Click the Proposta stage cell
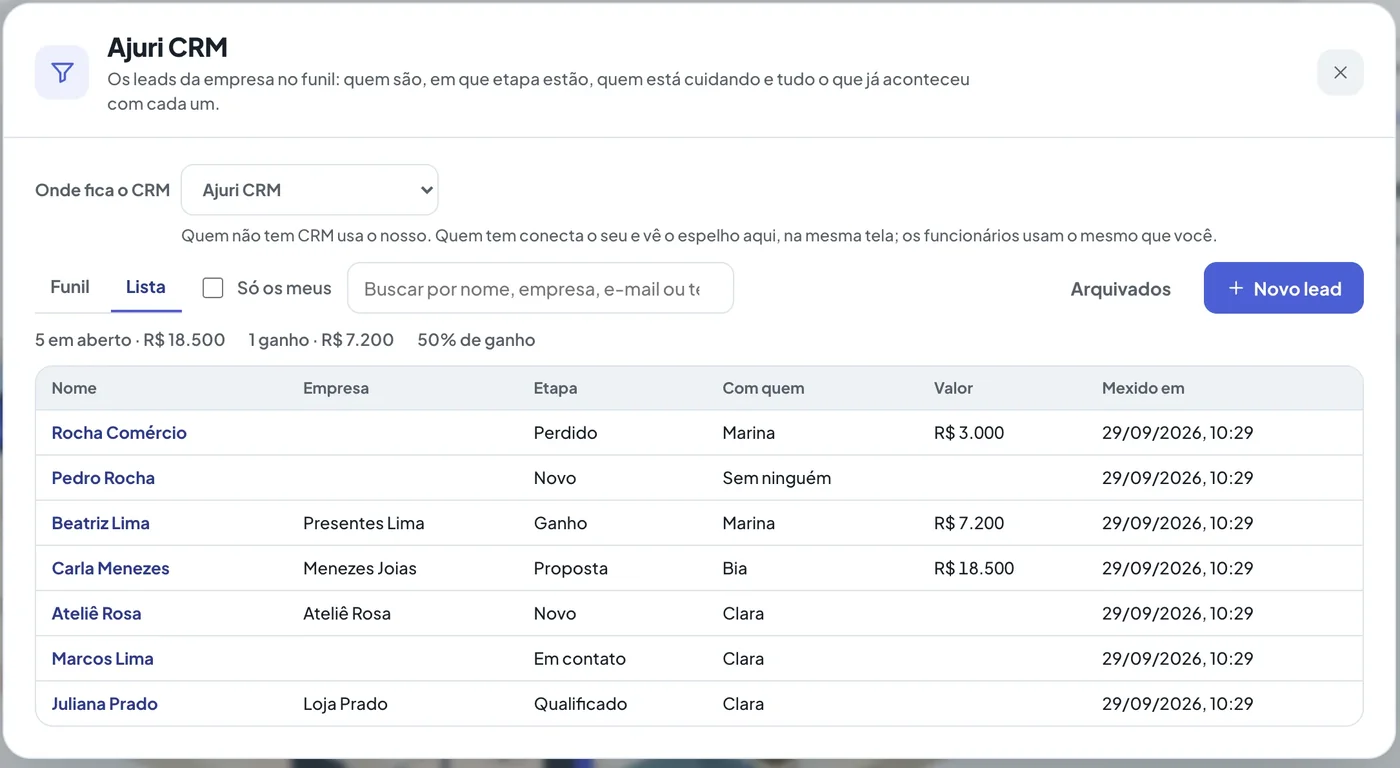 [571, 568]
